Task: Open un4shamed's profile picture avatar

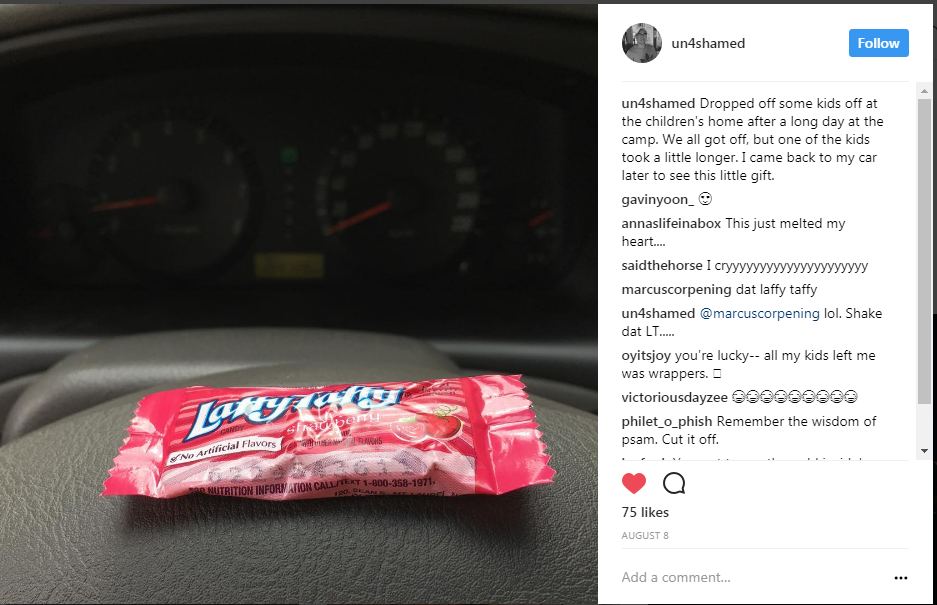Action: [642, 43]
